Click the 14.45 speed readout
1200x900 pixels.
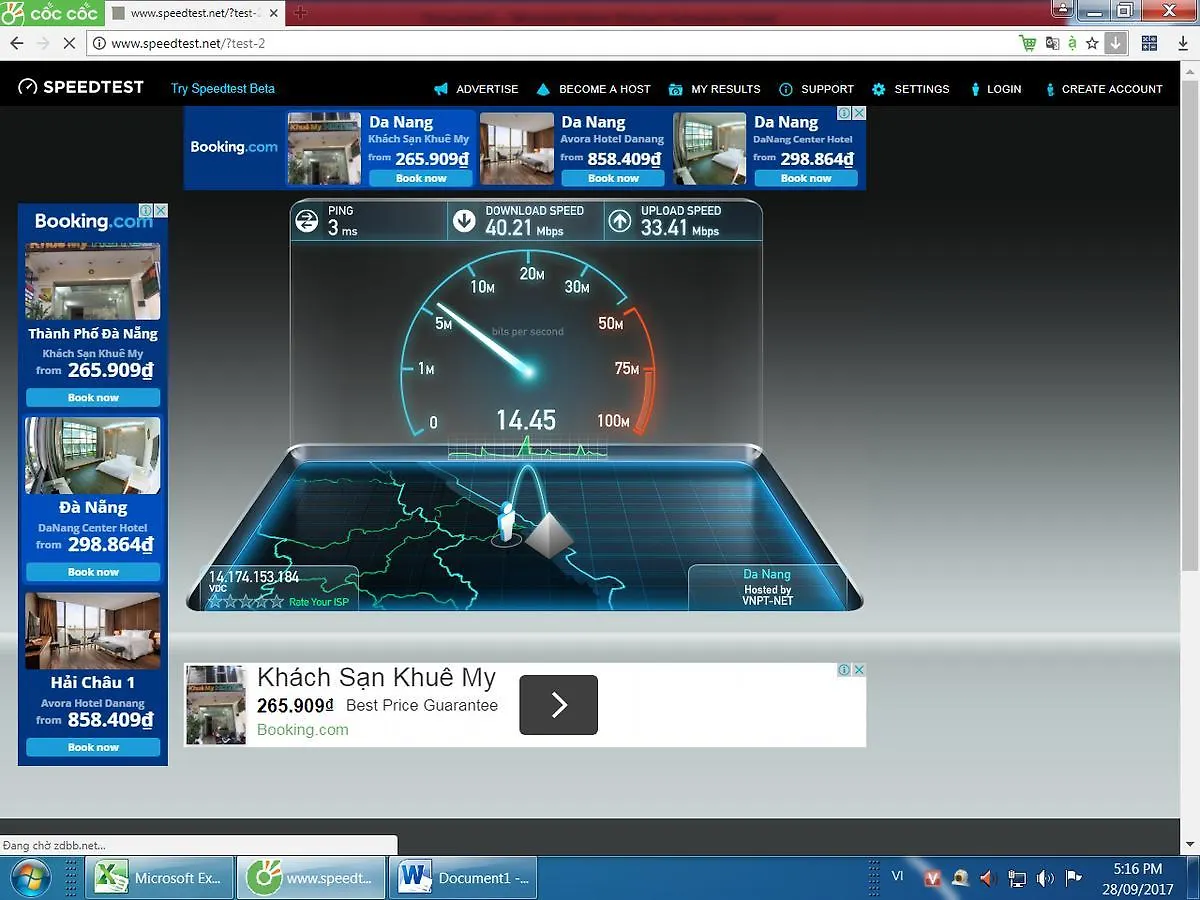click(526, 420)
